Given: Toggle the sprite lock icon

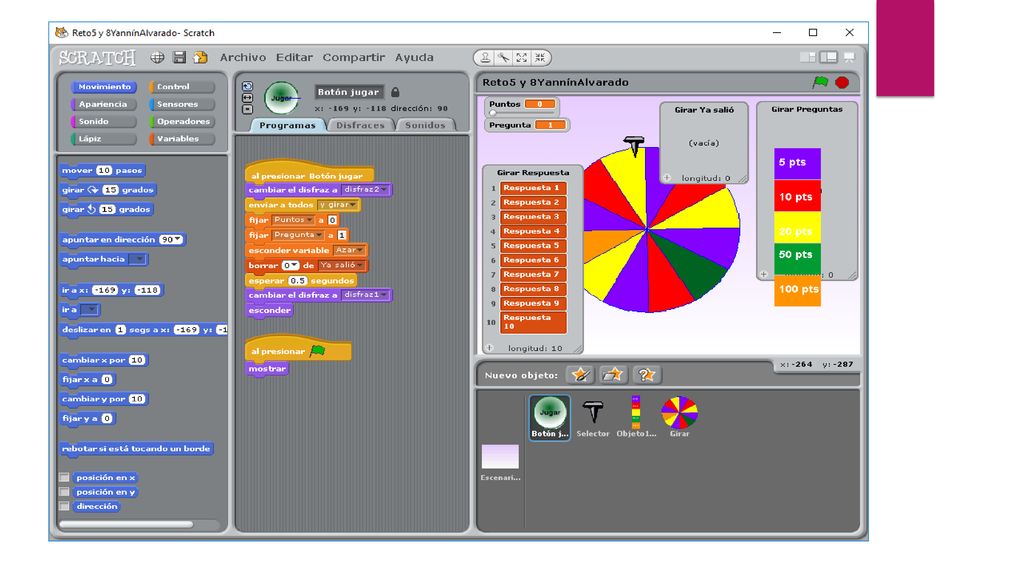Looking at the screenshot, I should click(395, 92).
